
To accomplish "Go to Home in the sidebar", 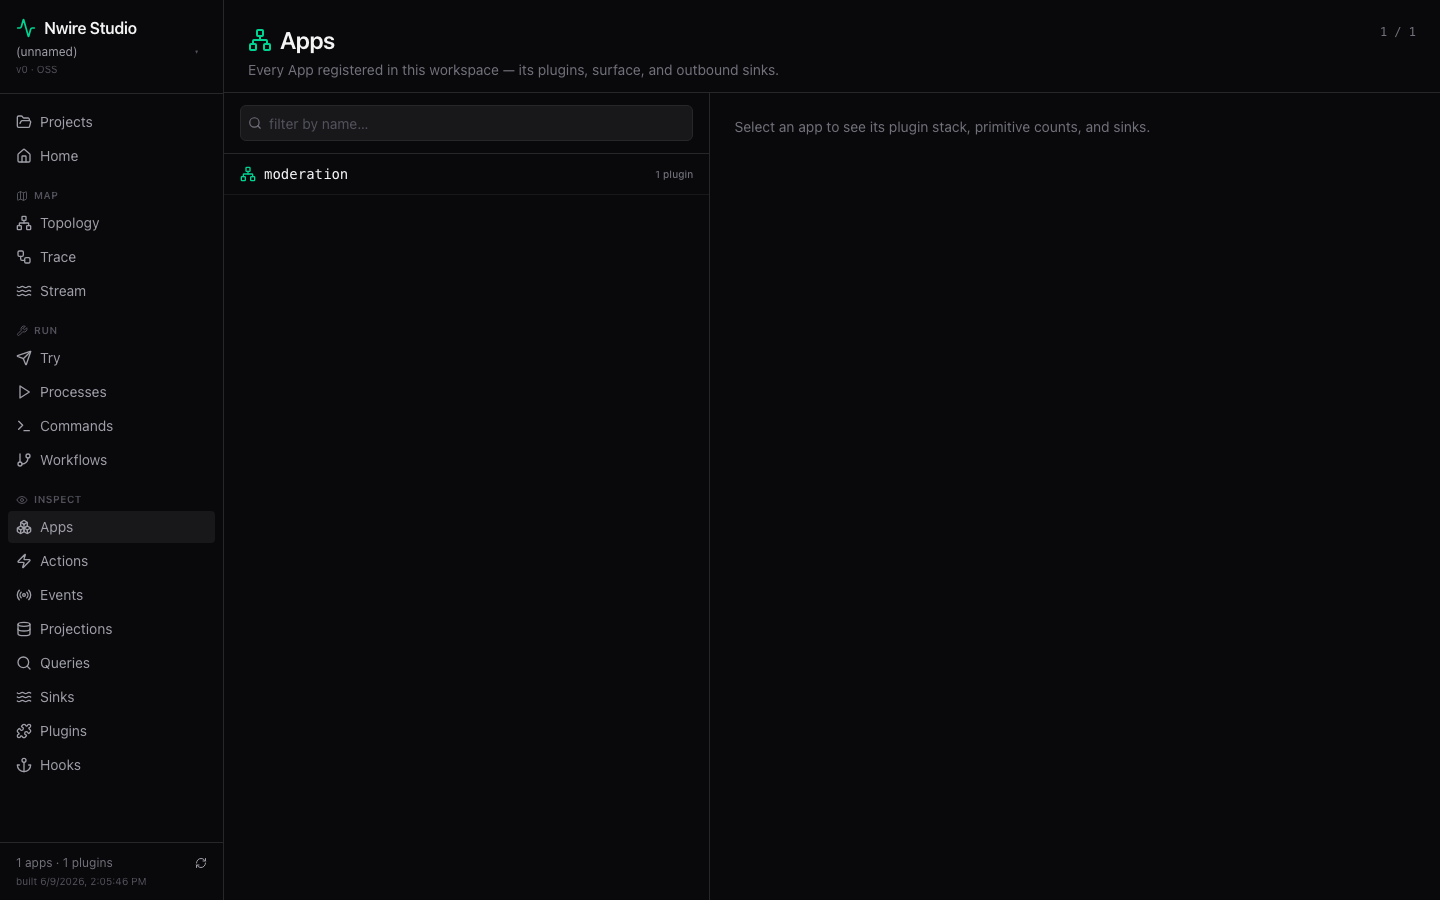I will click(59, 156).
